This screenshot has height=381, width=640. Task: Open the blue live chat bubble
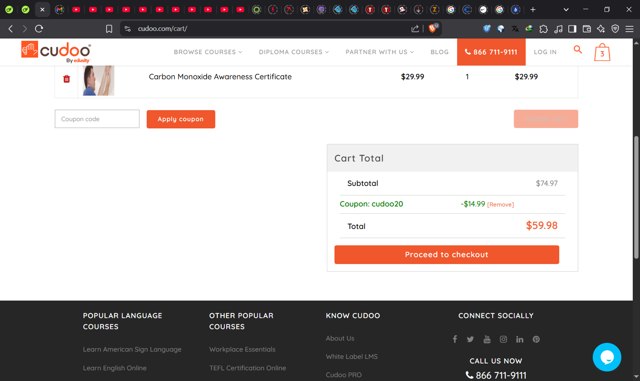pos(607,357)
